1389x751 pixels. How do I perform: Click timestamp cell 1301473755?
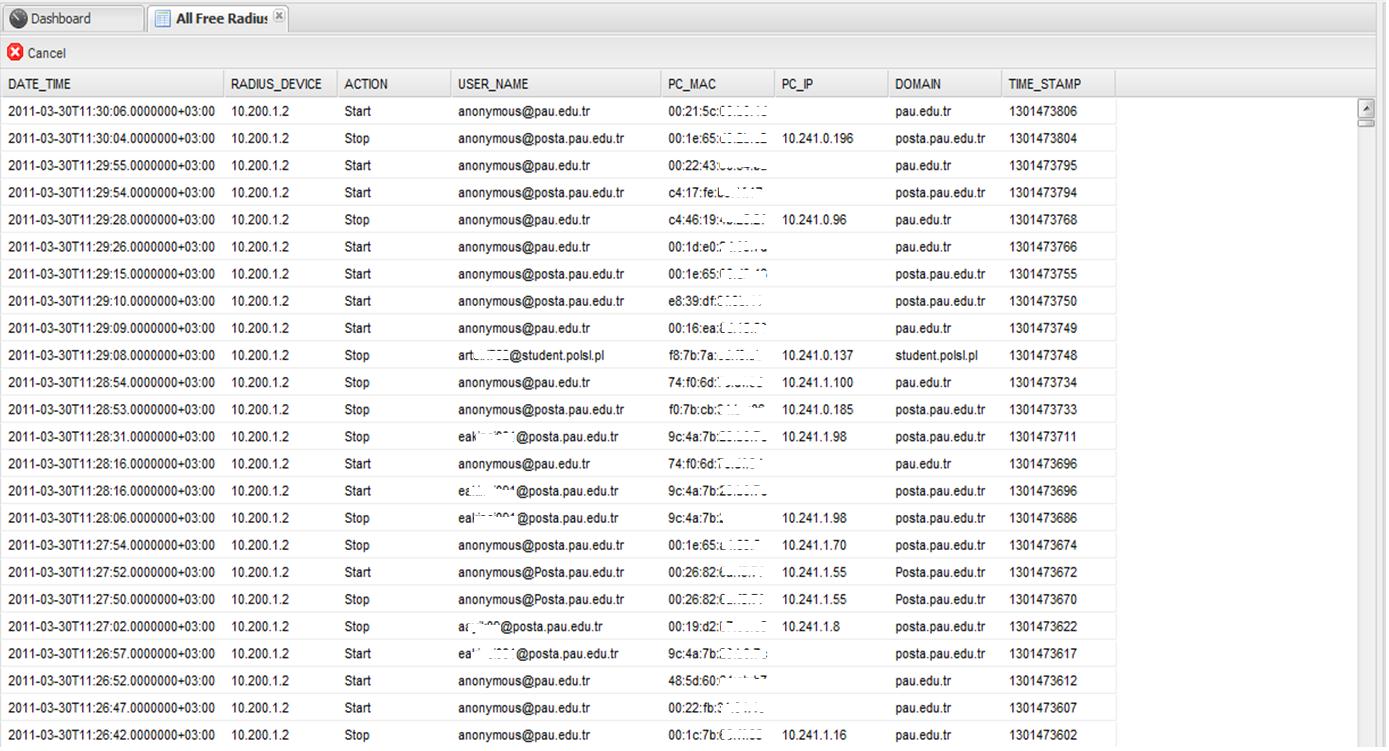pos(1043,274)
